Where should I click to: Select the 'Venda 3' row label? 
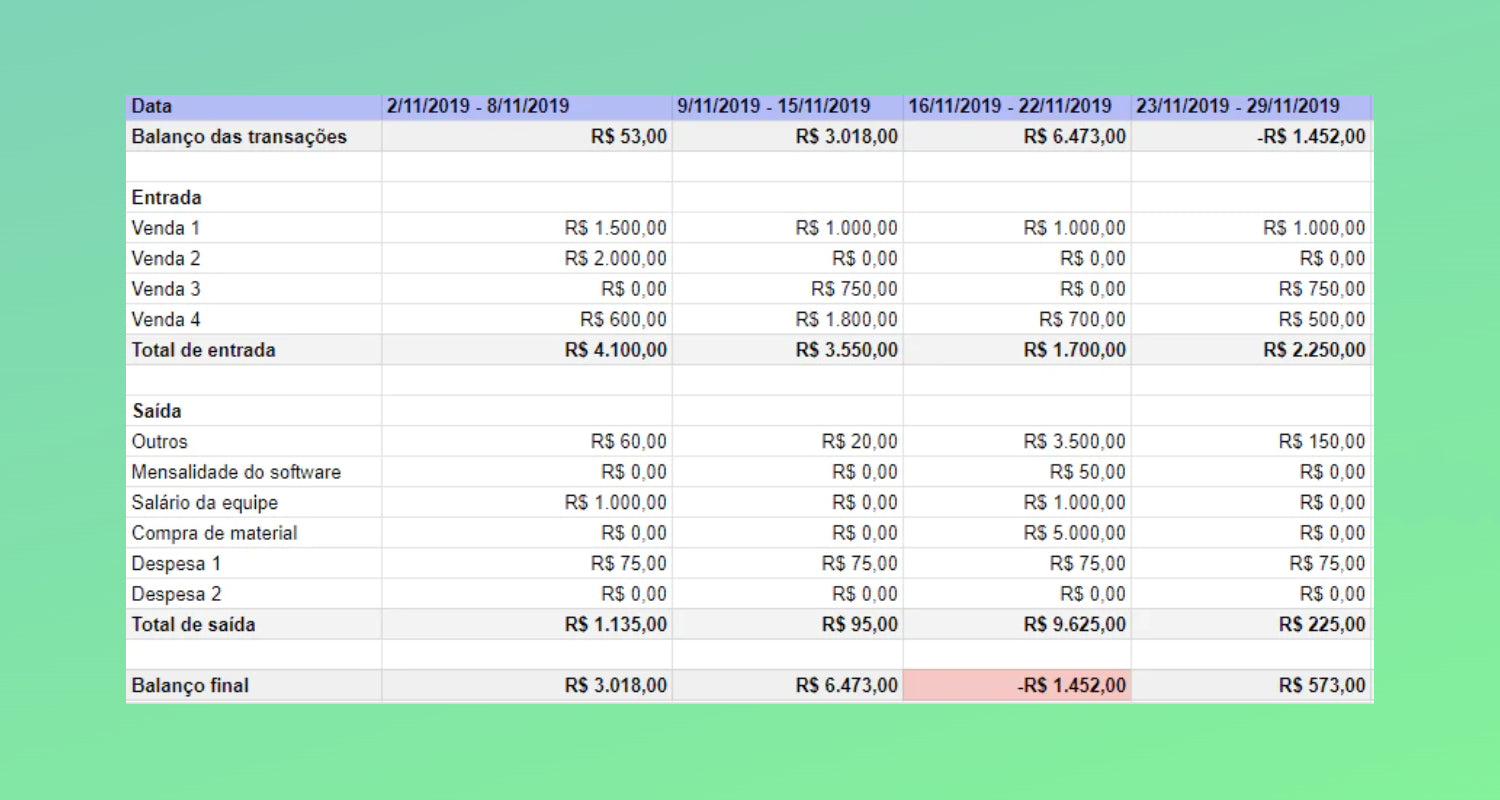point(254,289)
